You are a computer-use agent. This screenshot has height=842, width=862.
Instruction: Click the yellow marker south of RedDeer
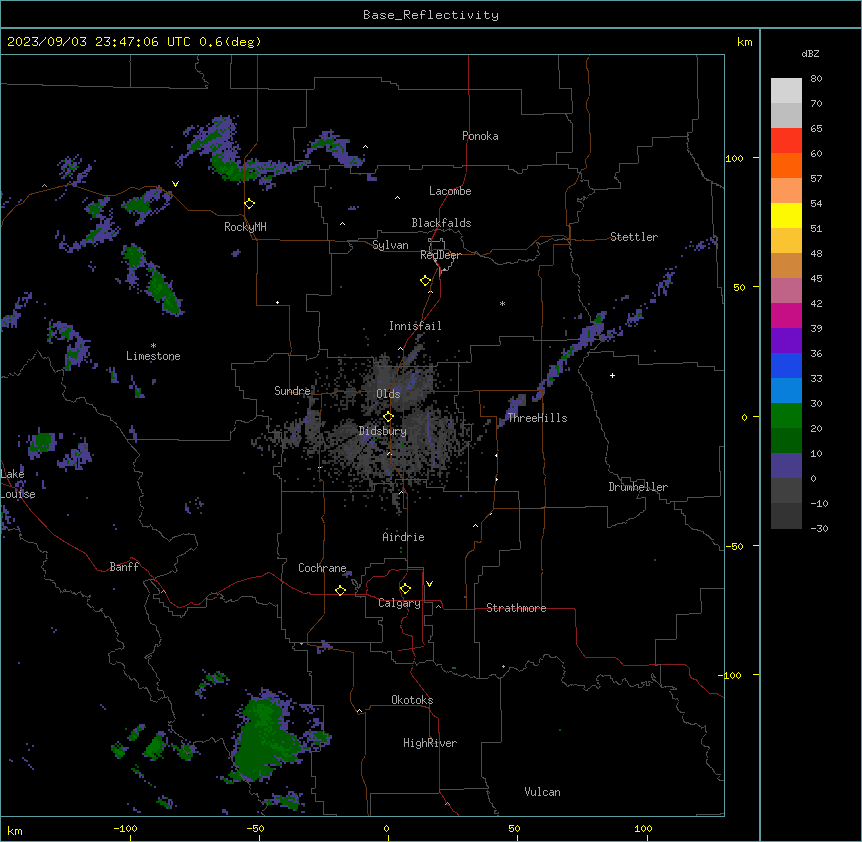(x=426, y=281)
